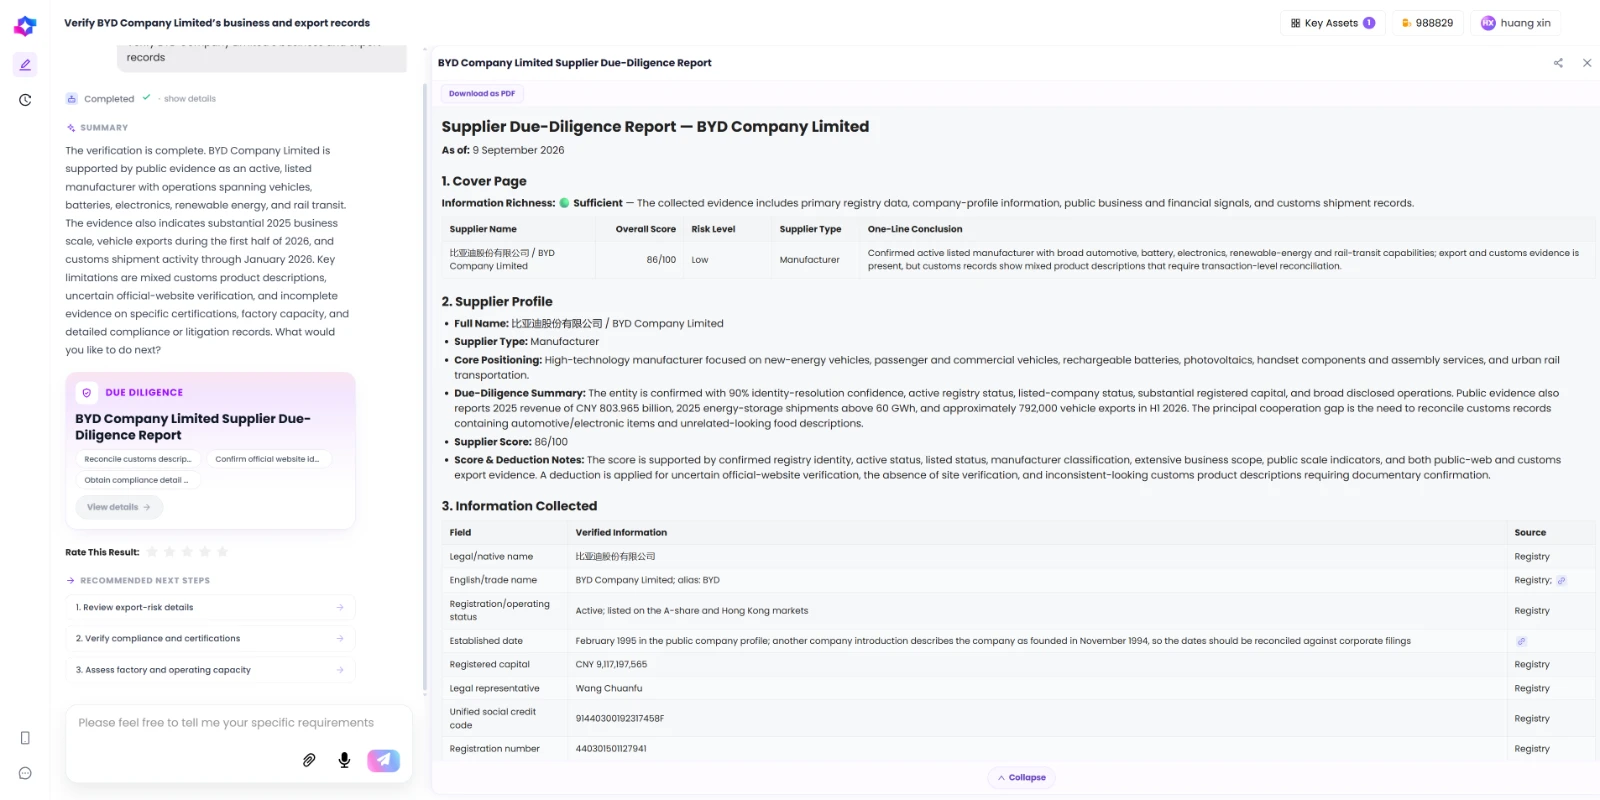Close the due-diligence report panel
The height and width of the screenshot is (800, 1600).
1587,63
